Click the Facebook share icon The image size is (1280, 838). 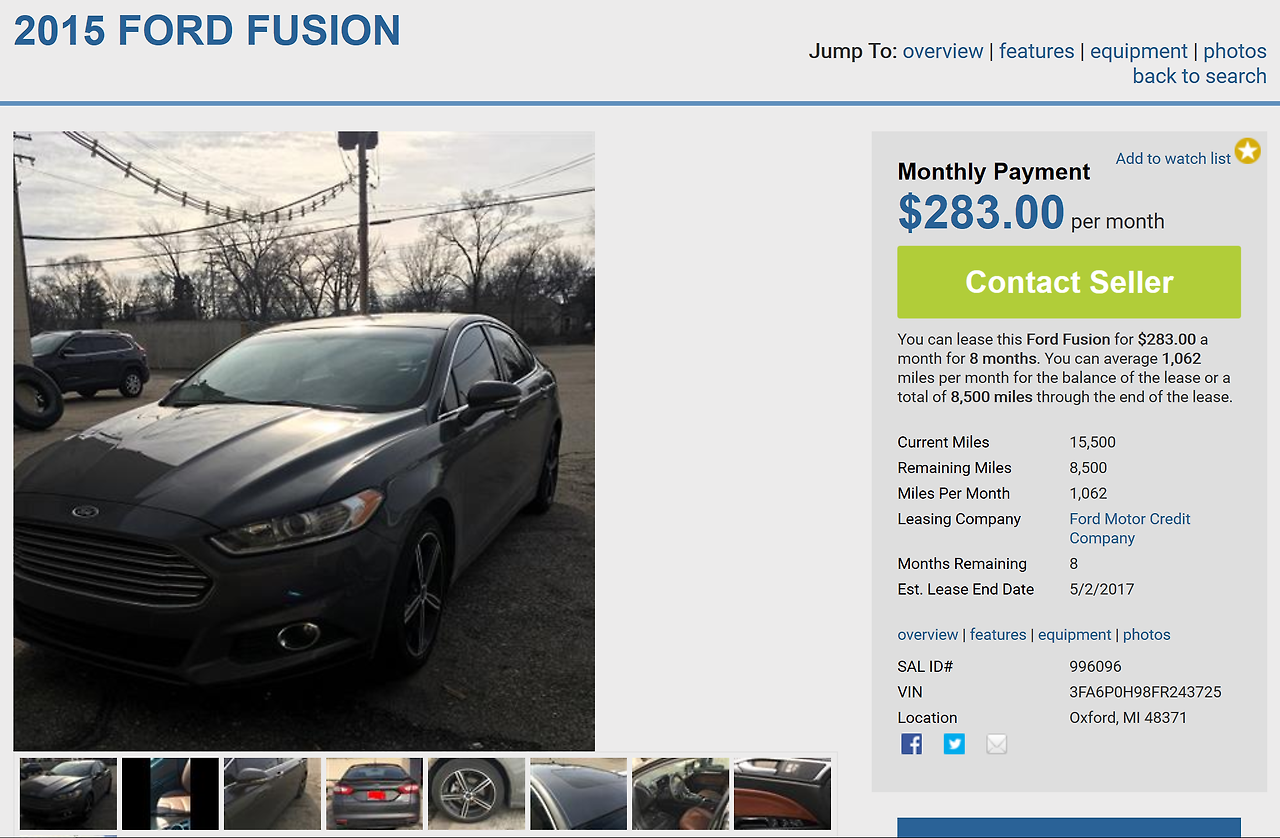tap(911, 744)
